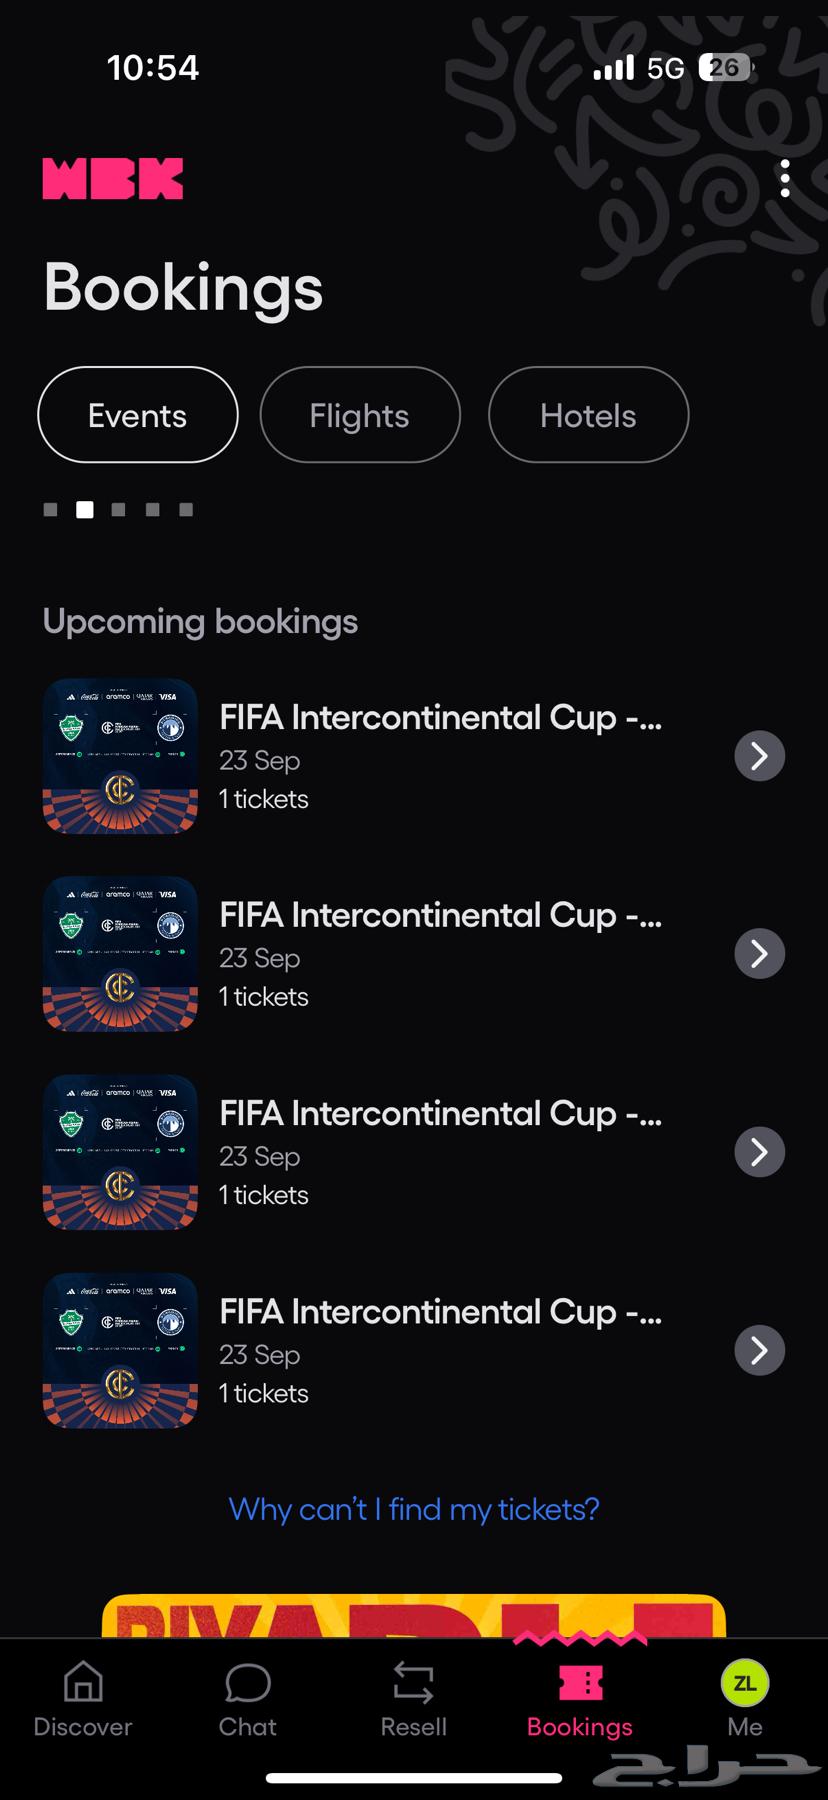Expand the fourth FIFA booking chevron
The width and height of the screenshot is (828, 1800).
coord(760,1350)
